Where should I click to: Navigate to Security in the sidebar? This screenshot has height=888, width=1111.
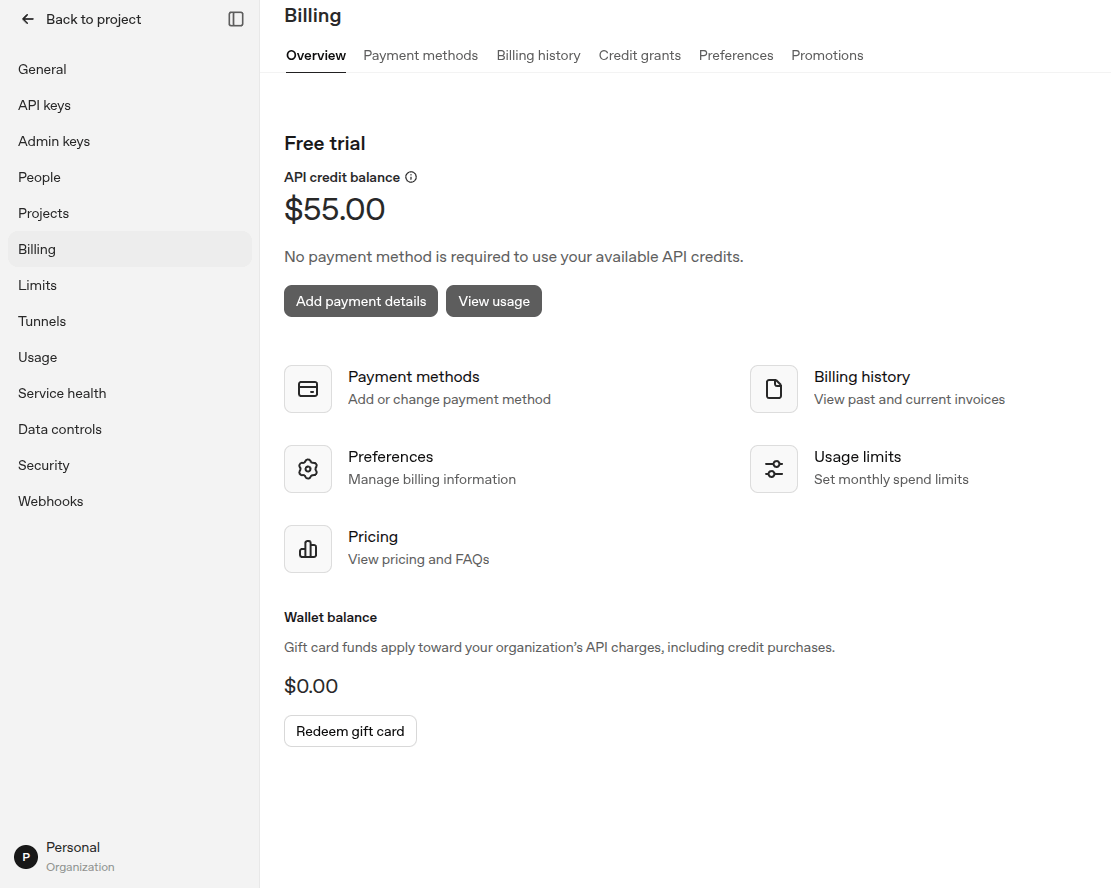(130, 466)
